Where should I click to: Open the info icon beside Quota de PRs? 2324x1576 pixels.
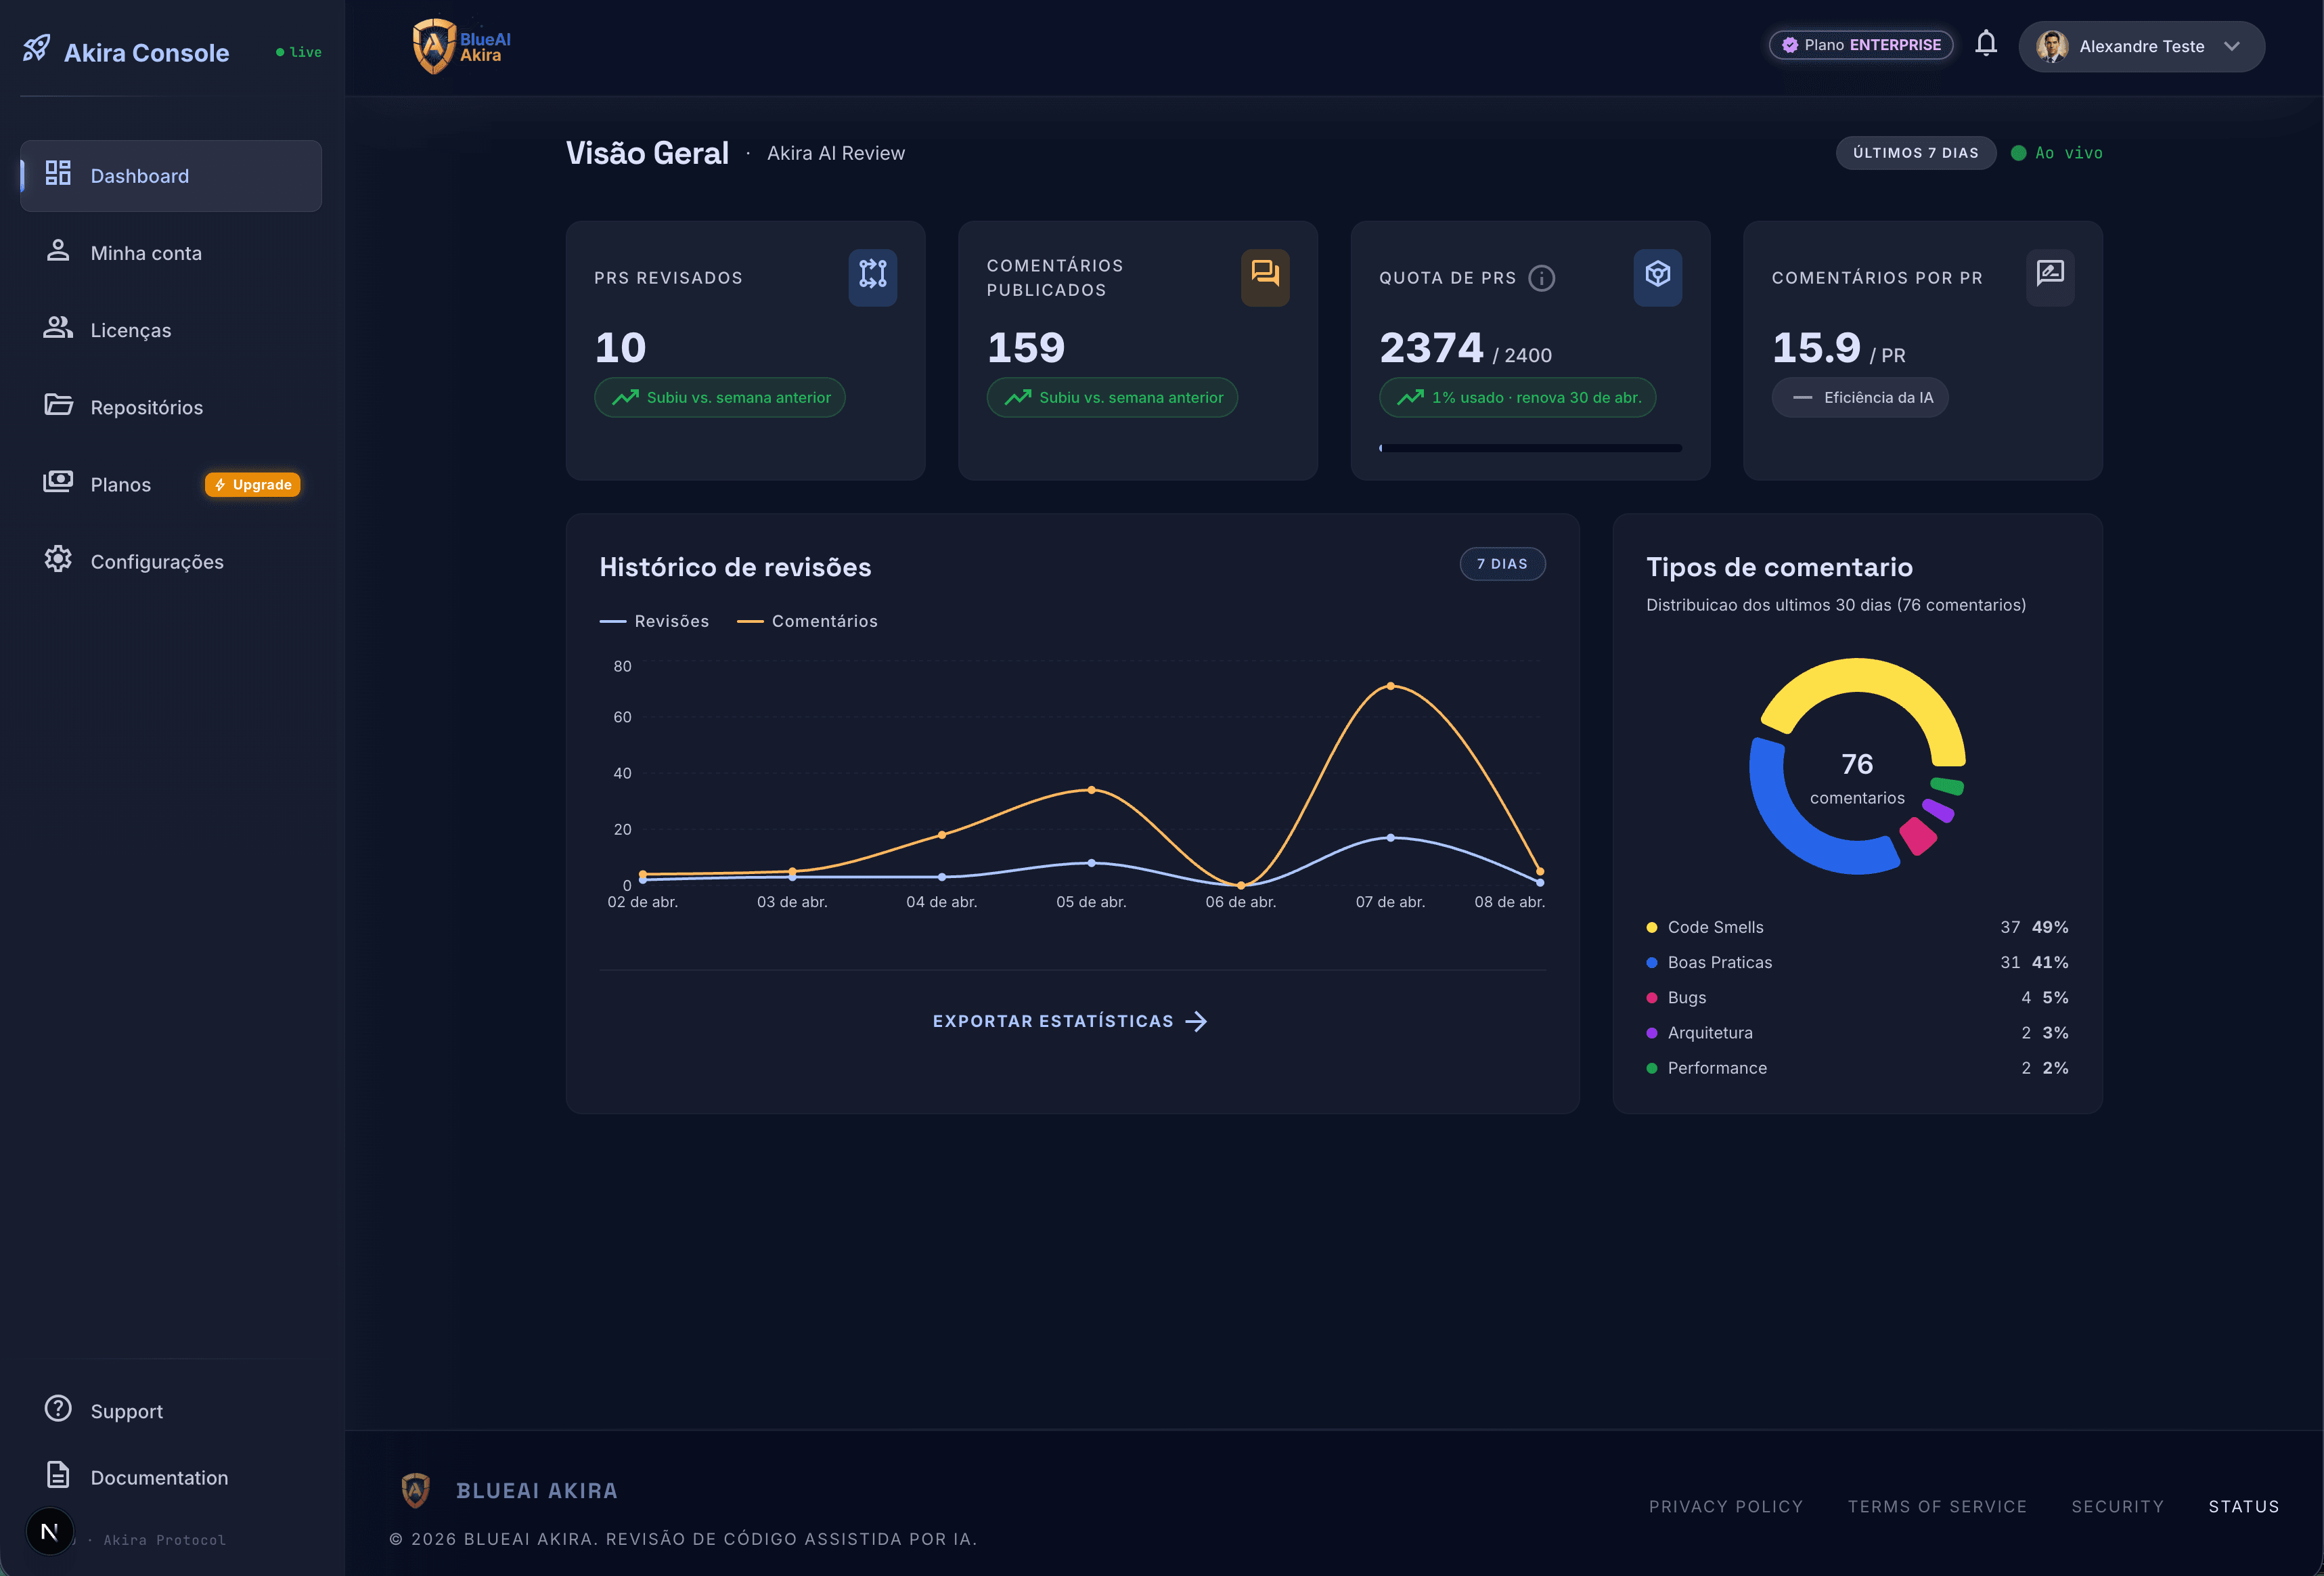[1540, 279]
